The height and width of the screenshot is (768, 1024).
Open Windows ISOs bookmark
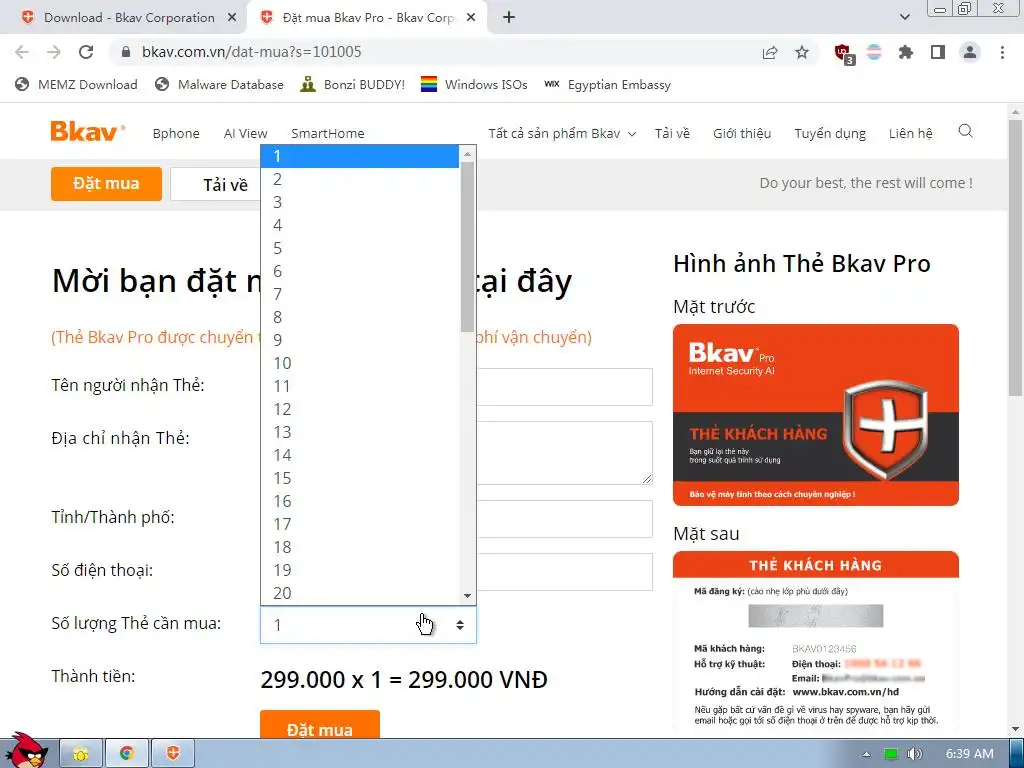[x=474, y=84]
